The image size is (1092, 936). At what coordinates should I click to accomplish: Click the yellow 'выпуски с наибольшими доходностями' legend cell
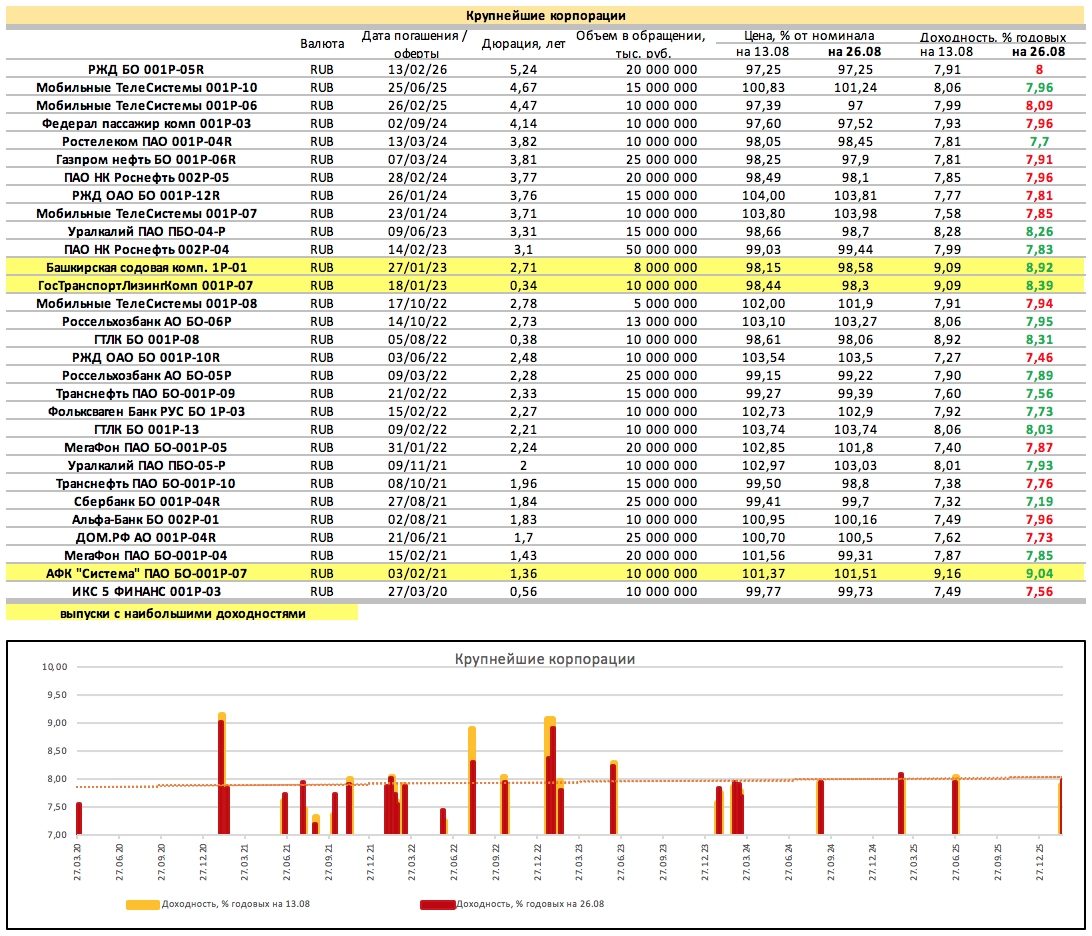point(182,613)
